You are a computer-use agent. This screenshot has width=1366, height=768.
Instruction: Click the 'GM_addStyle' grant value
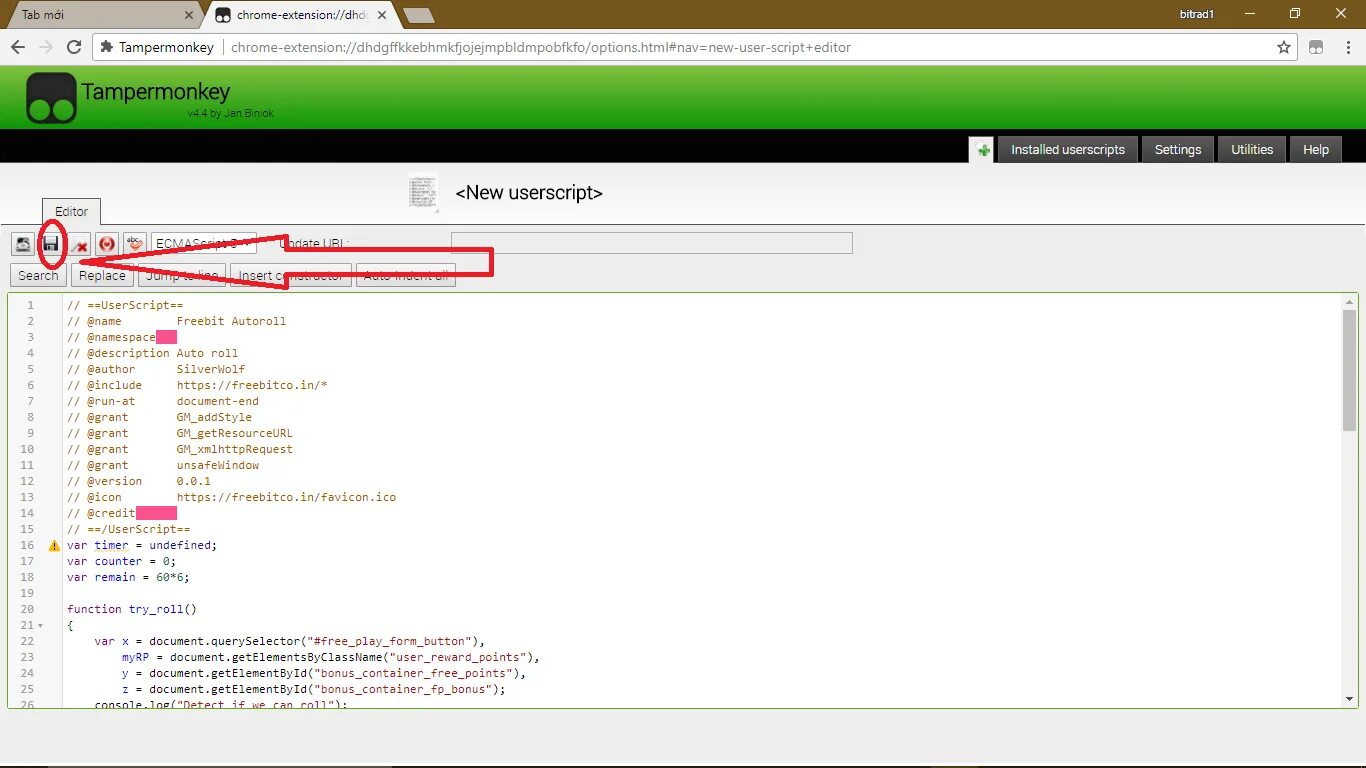pyautogui.click(x=214, y=417)
